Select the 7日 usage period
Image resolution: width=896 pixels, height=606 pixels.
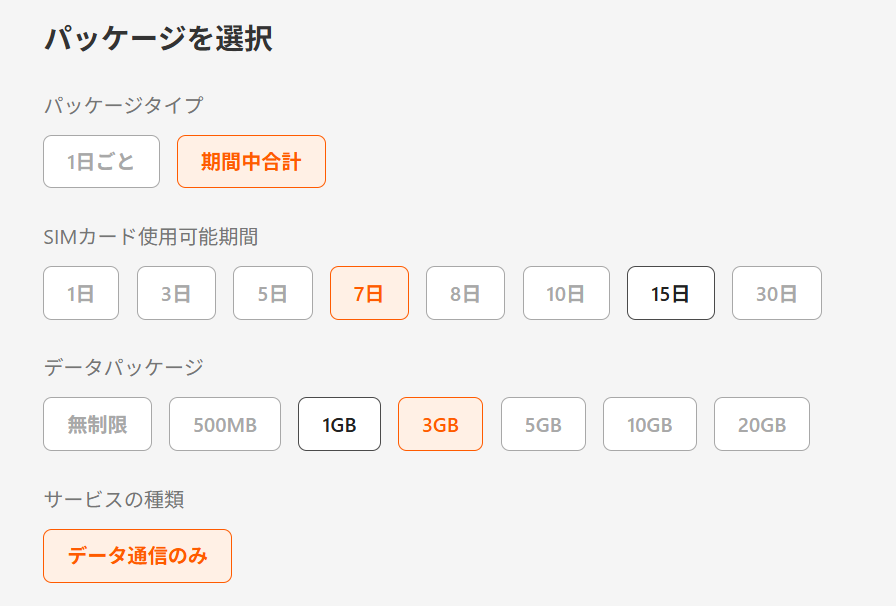tap(369, 293)
